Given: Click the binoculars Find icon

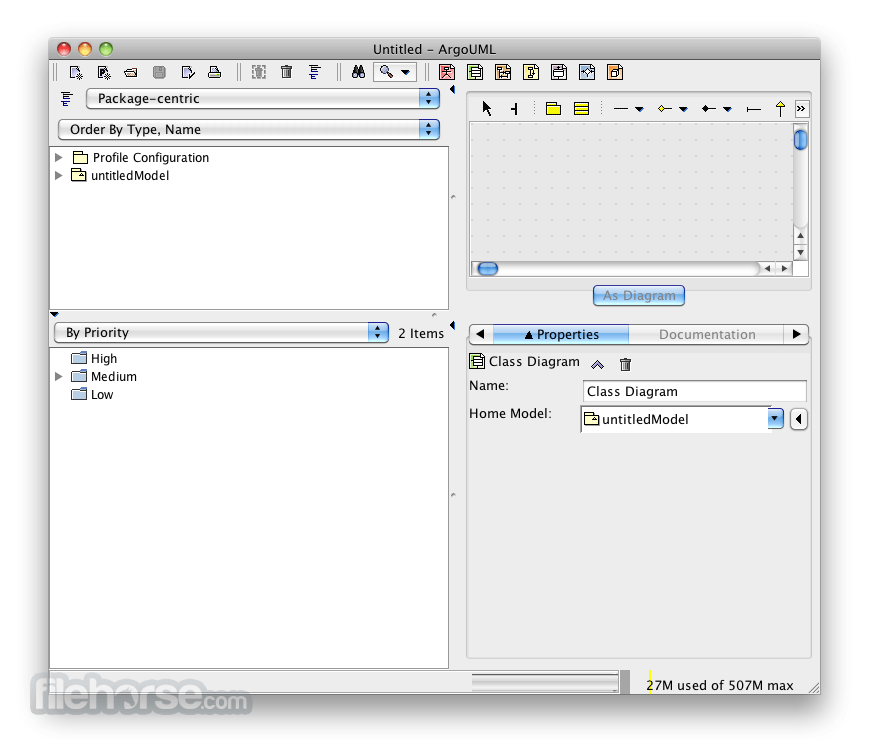Looking at the screenshot, I should (358, 72).
